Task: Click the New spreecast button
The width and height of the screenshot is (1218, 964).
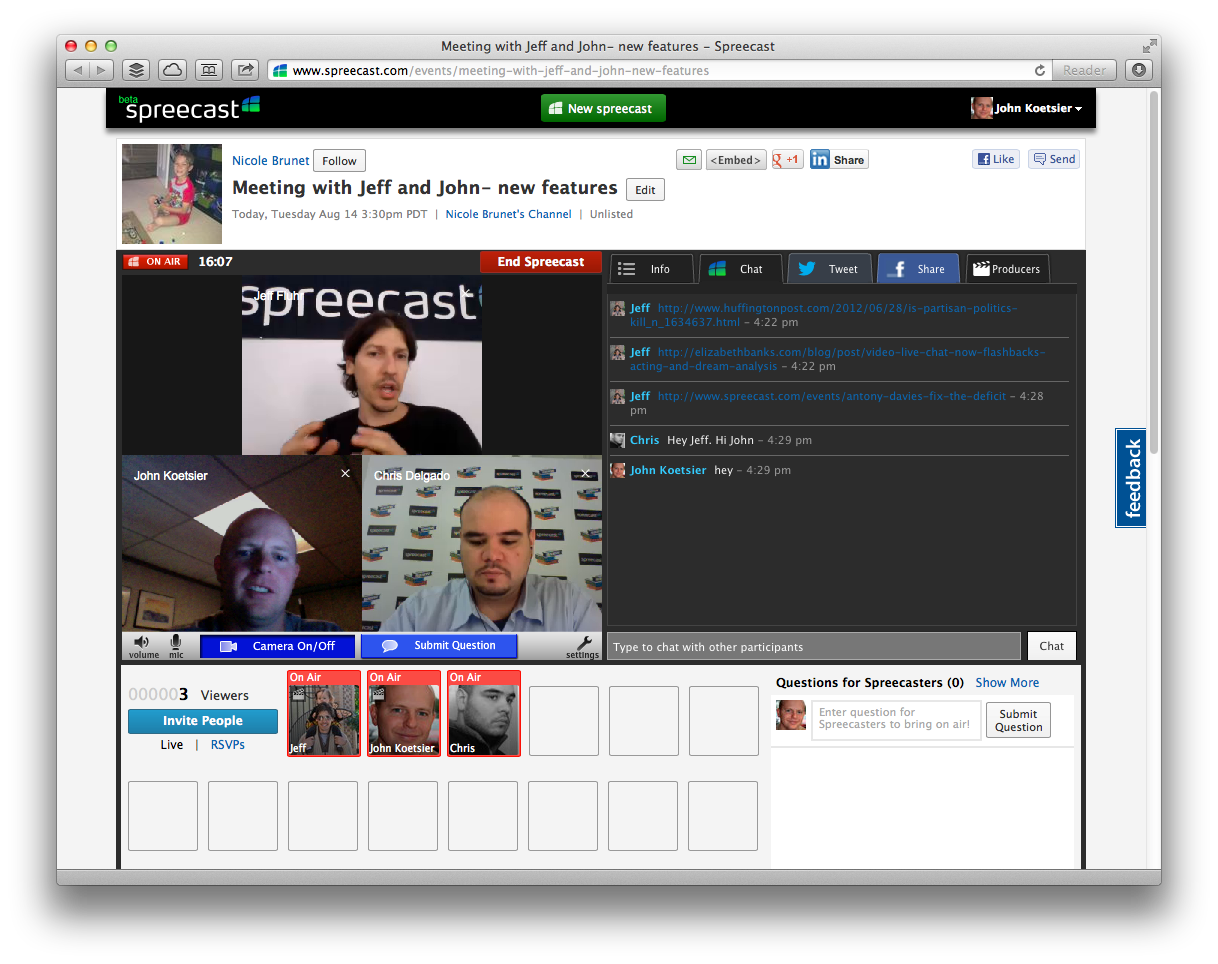Action: tap(603, 108)
